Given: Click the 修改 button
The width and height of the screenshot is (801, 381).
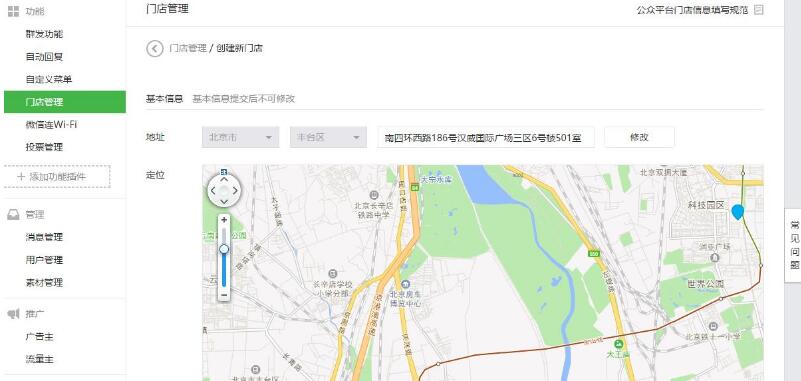Looking at the screenshot, I should [639, 137].
